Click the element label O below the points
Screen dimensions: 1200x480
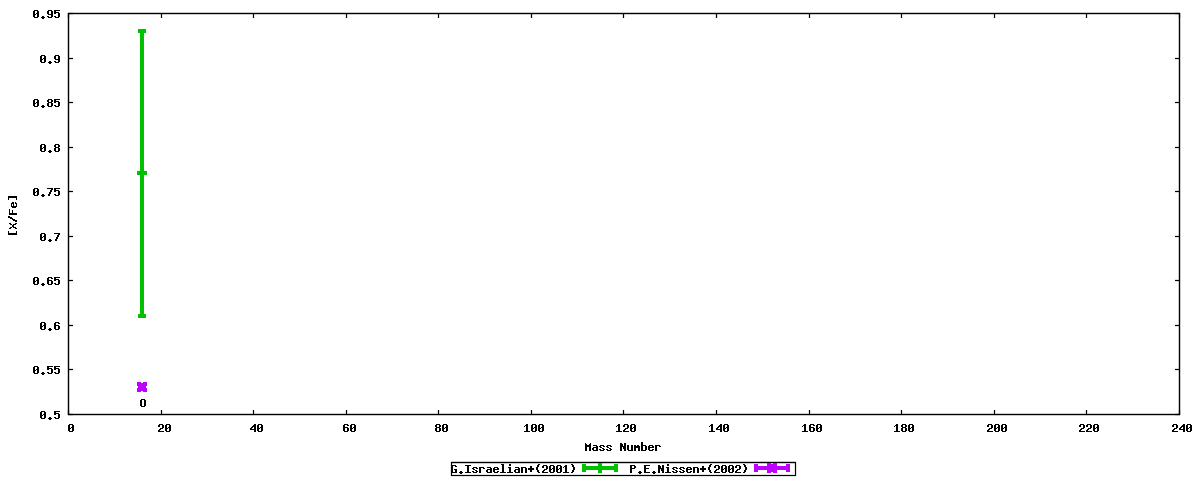[x=142, y=403]
